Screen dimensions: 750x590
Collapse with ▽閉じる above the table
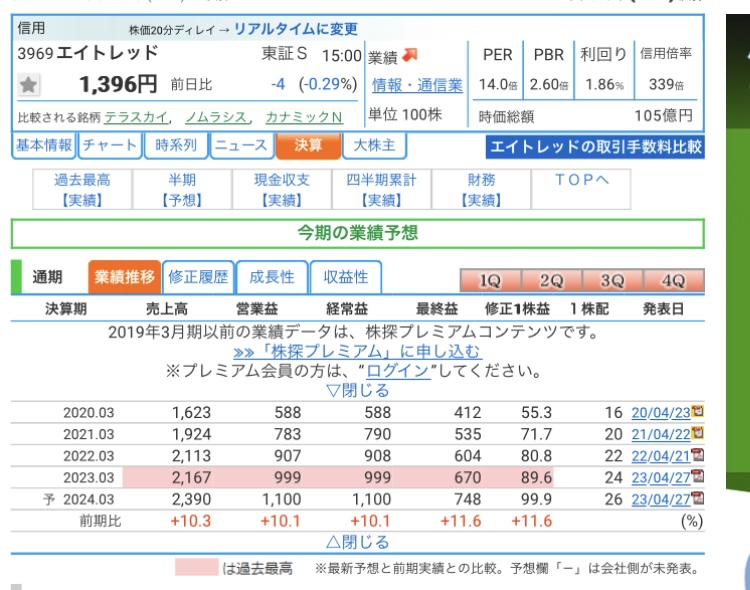pos(357,390)
